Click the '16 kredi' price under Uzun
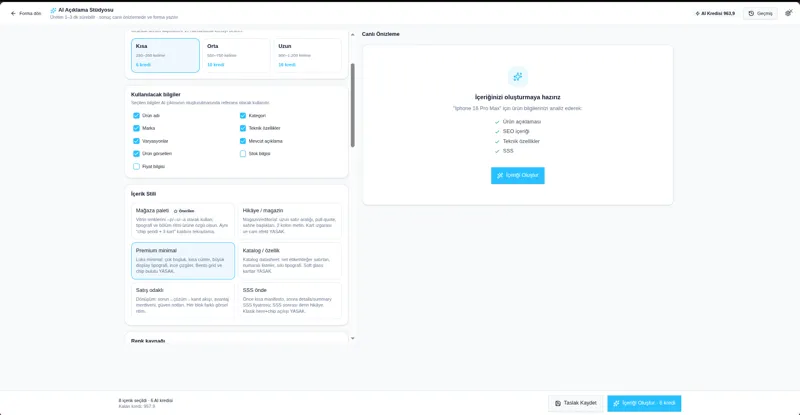 tap(287, 65)
